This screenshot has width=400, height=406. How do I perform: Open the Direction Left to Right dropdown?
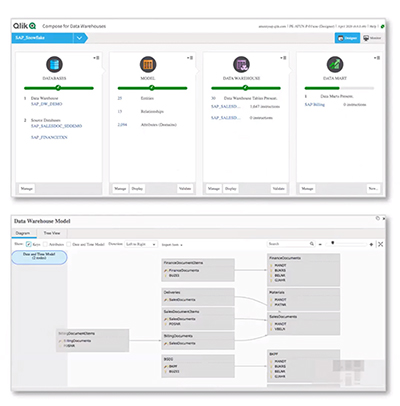point(141,244)
